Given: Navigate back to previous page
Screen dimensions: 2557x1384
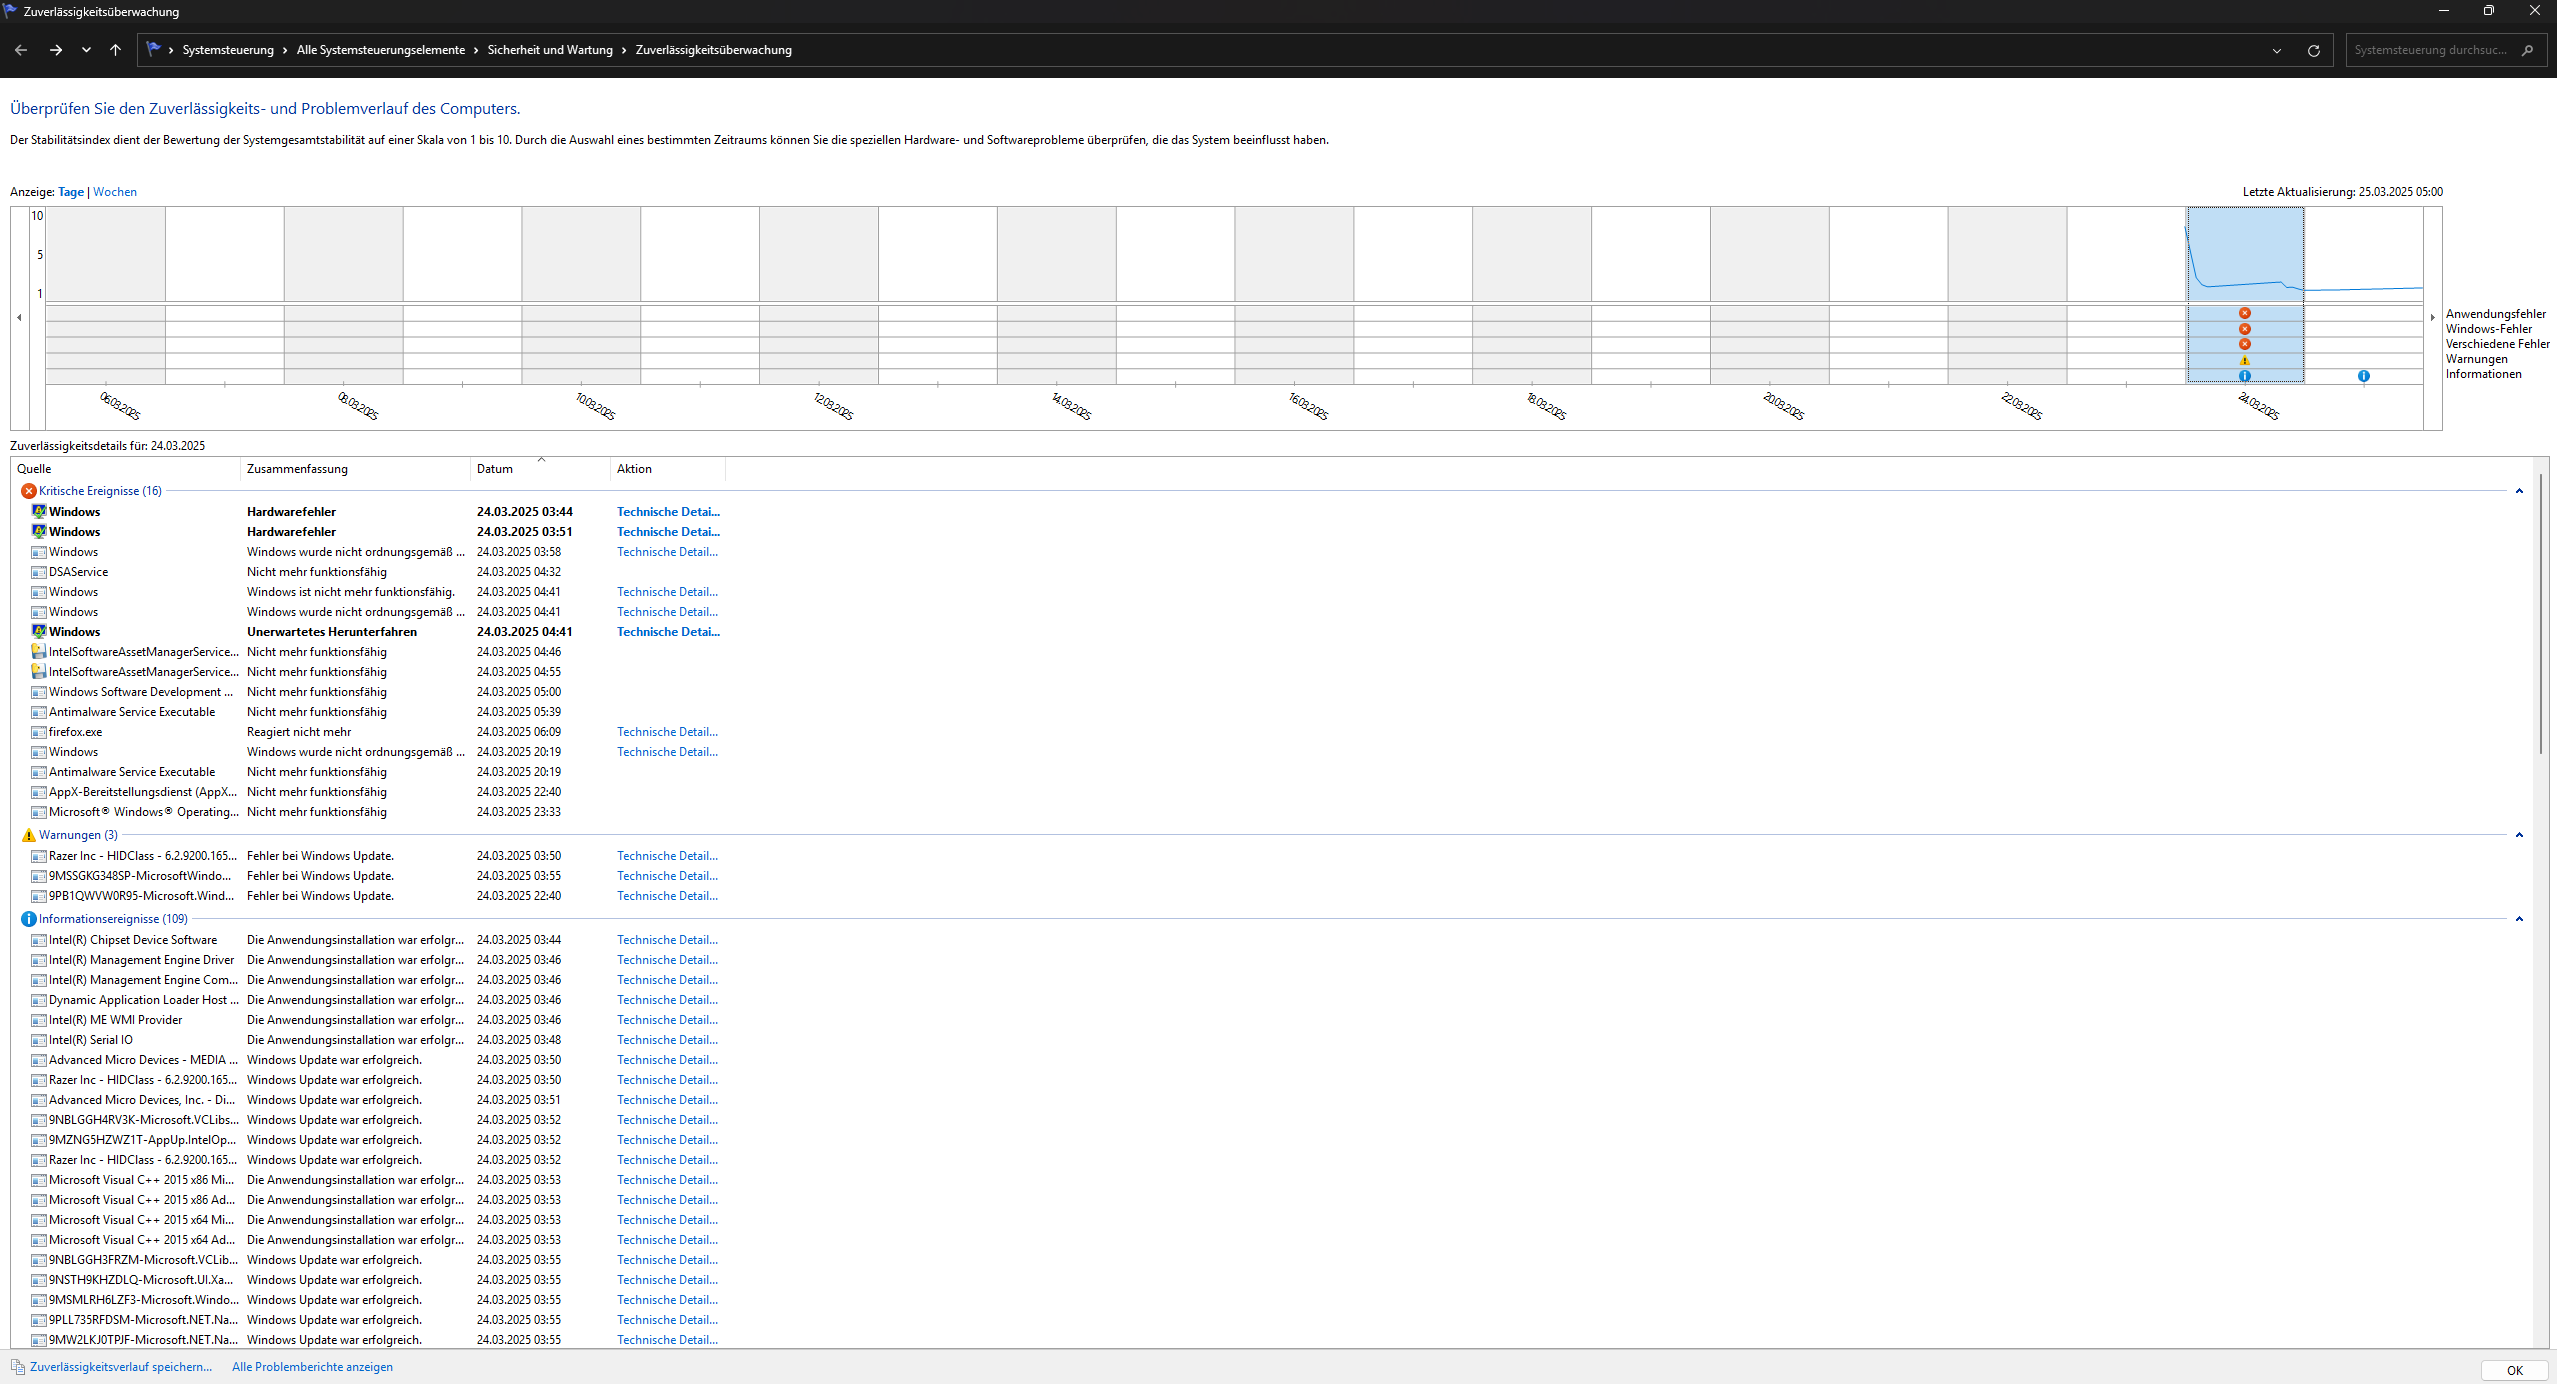Looking at the screenshot, I should (x=21, y=50).
